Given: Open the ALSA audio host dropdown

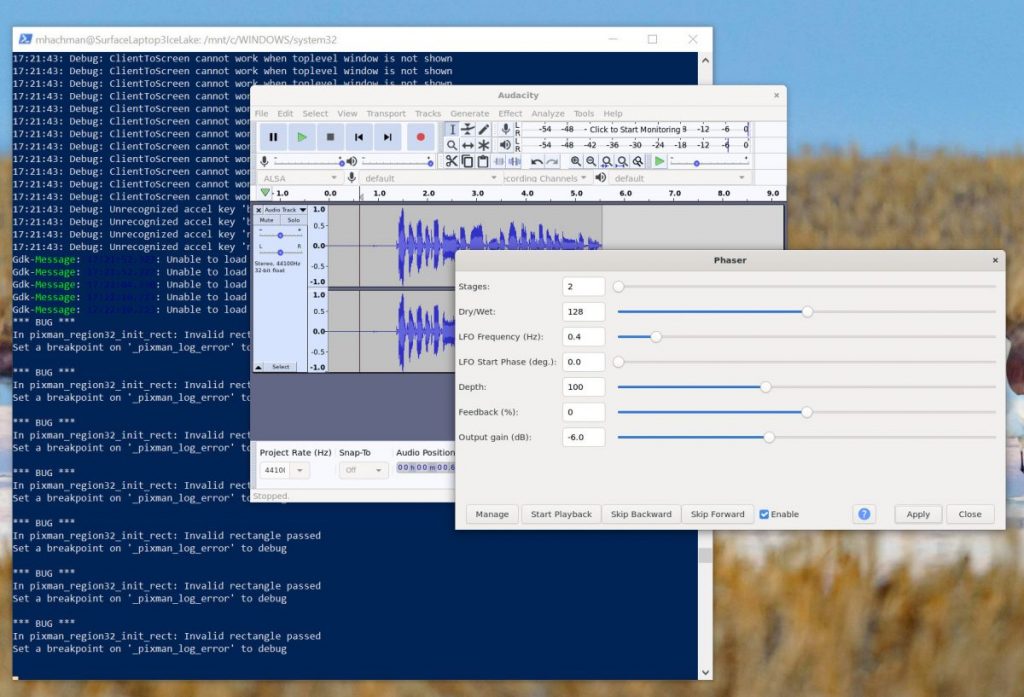Looking at the screenshot, I should (299, 178).
